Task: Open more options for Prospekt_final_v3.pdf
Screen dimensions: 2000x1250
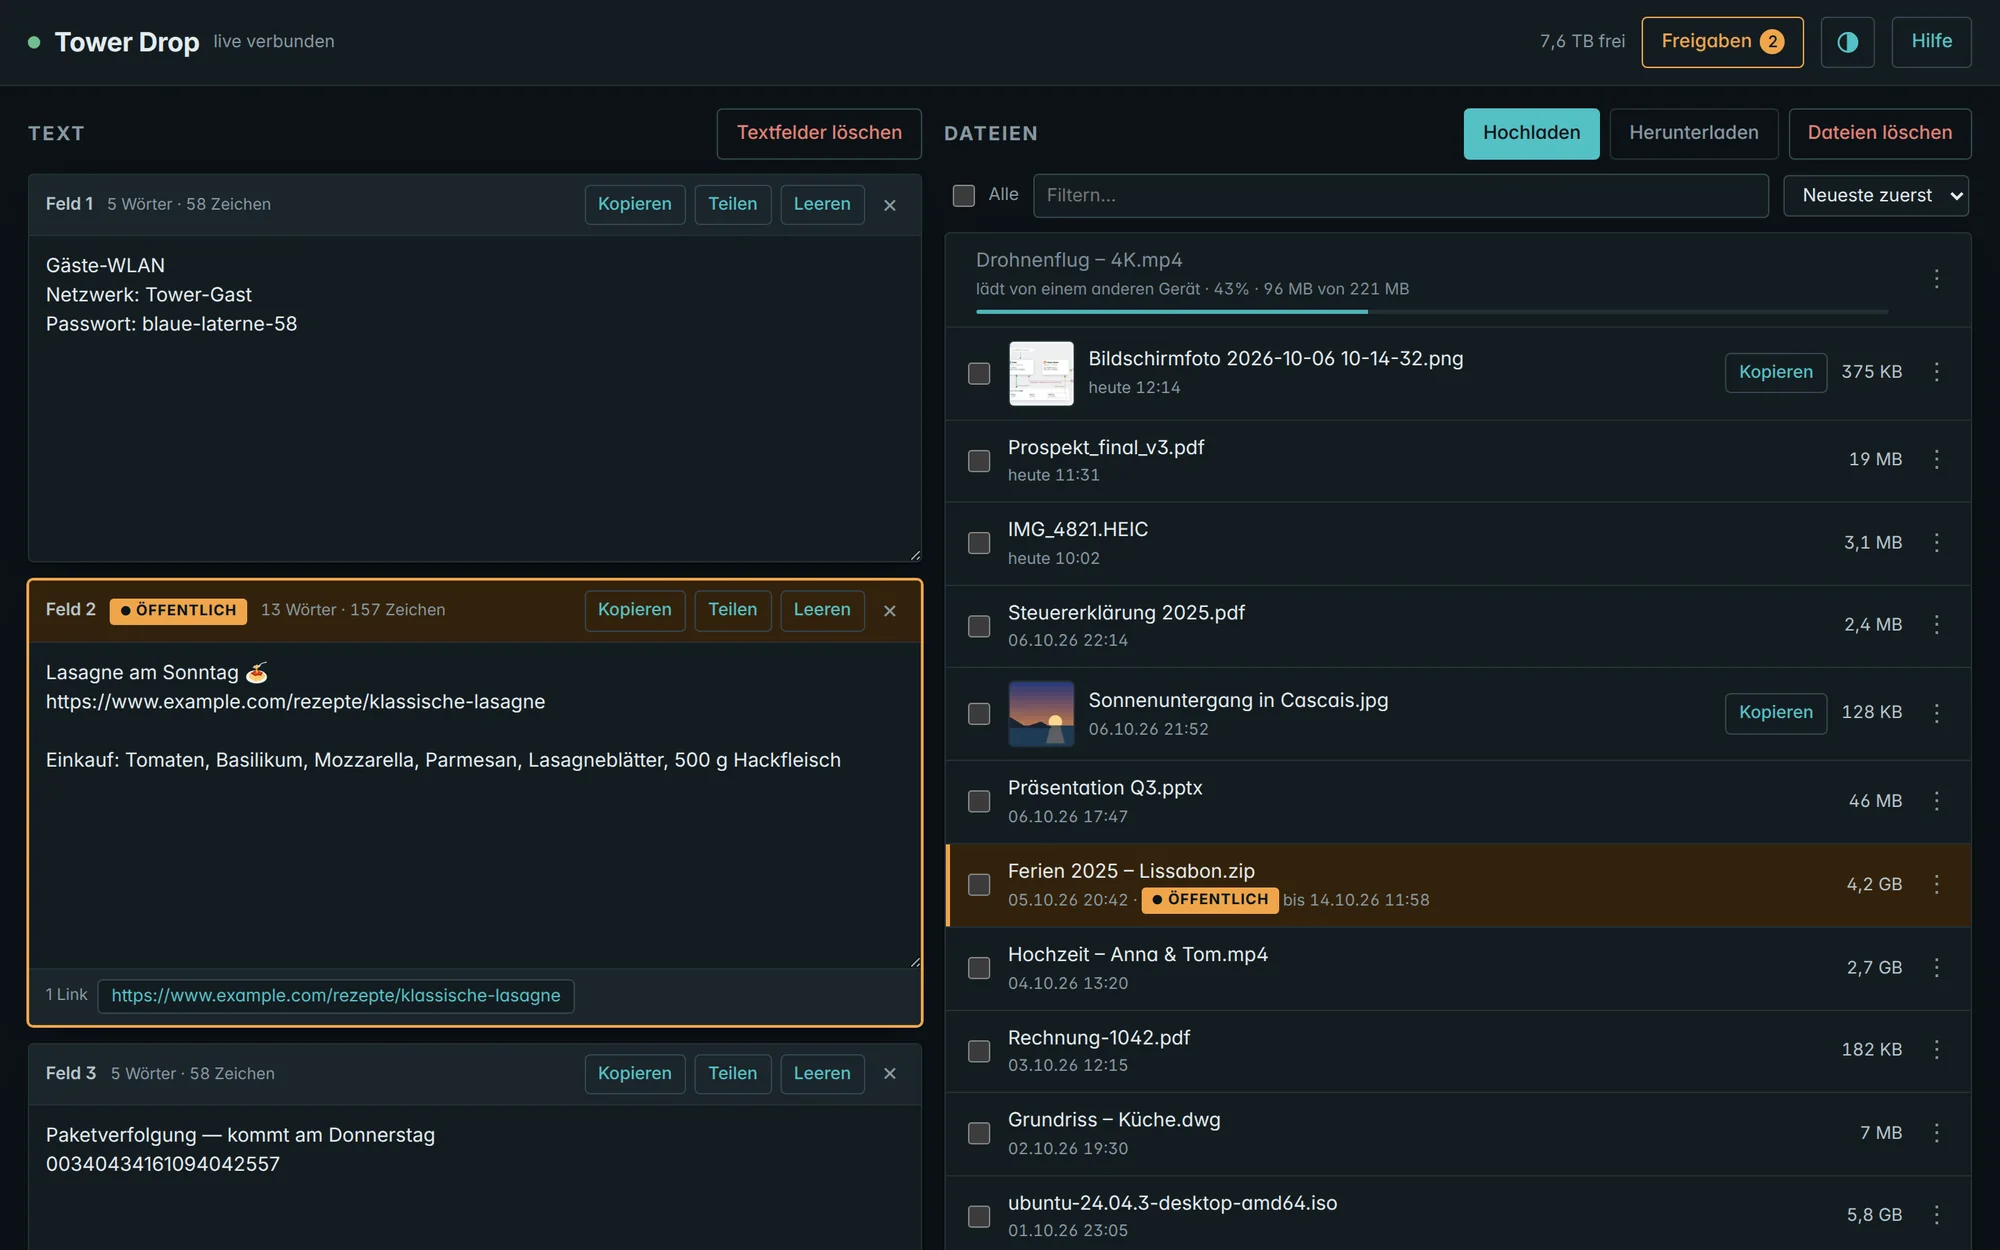Action: click(1936, 459)
